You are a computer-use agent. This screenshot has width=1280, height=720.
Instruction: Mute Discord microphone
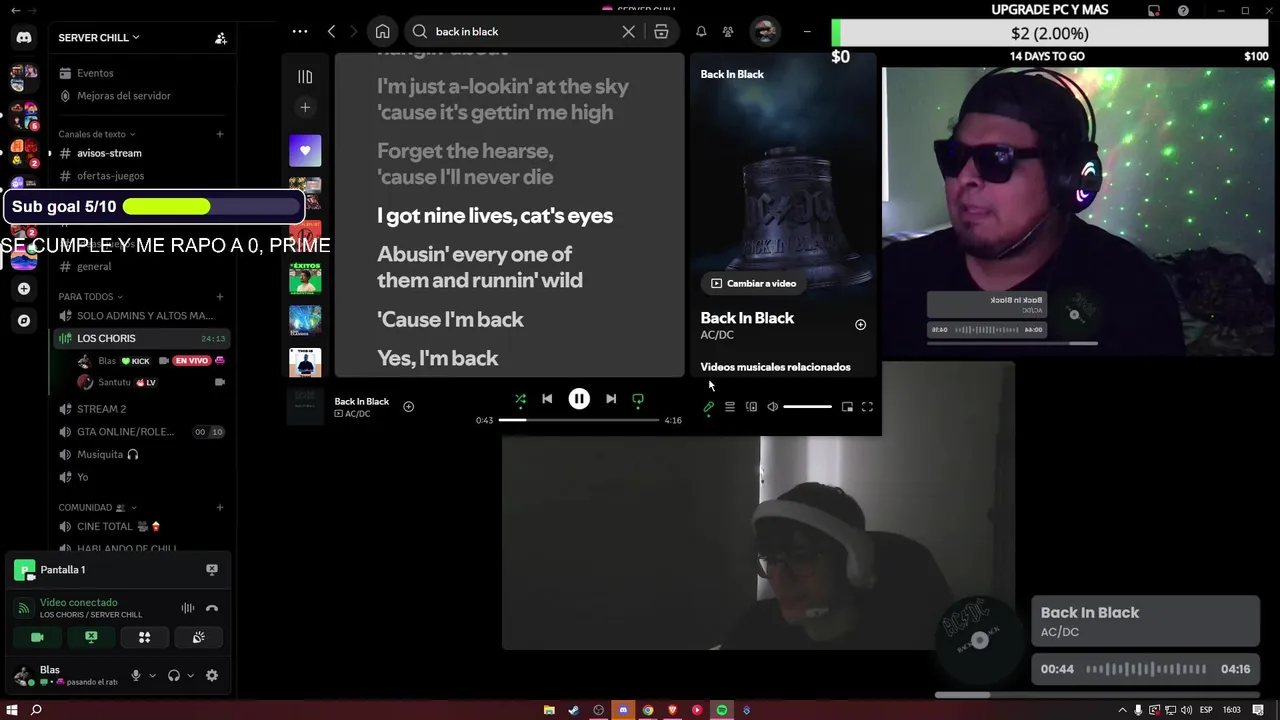pyautogui.click(x=136, y=676)
